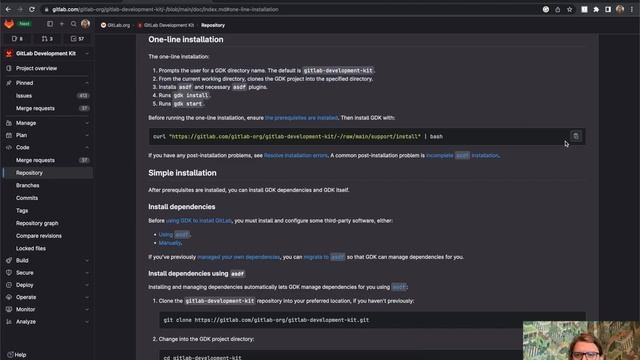
Task: Click Repository breadcrumb item
Action: point(213,25)
